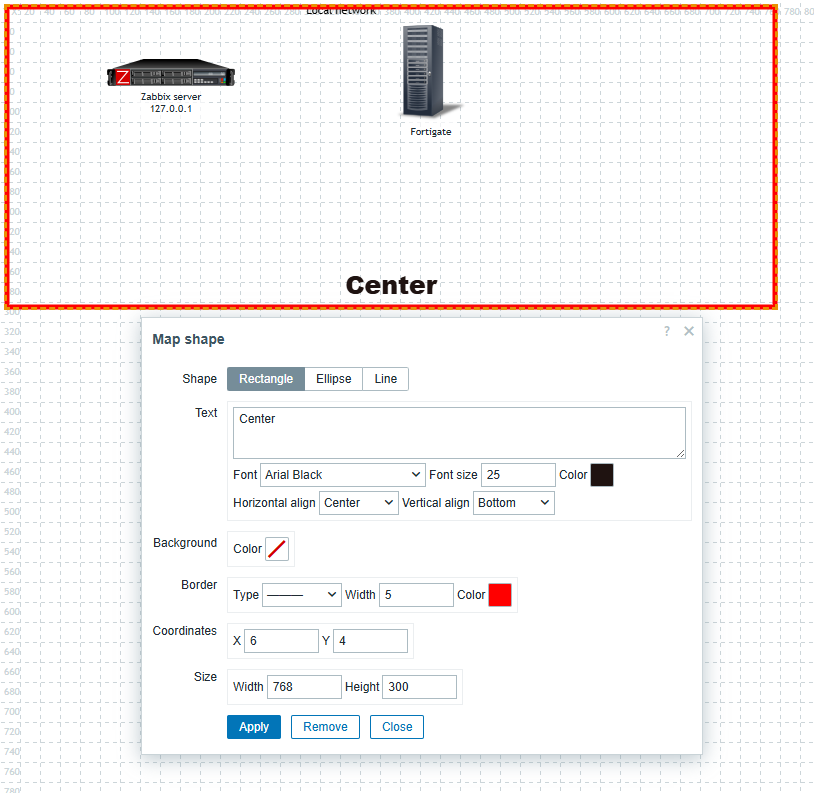Click the Border Width input field
The width and height of the screenshot is (814, 793).
pyautogui.click(x=416, y=595)
